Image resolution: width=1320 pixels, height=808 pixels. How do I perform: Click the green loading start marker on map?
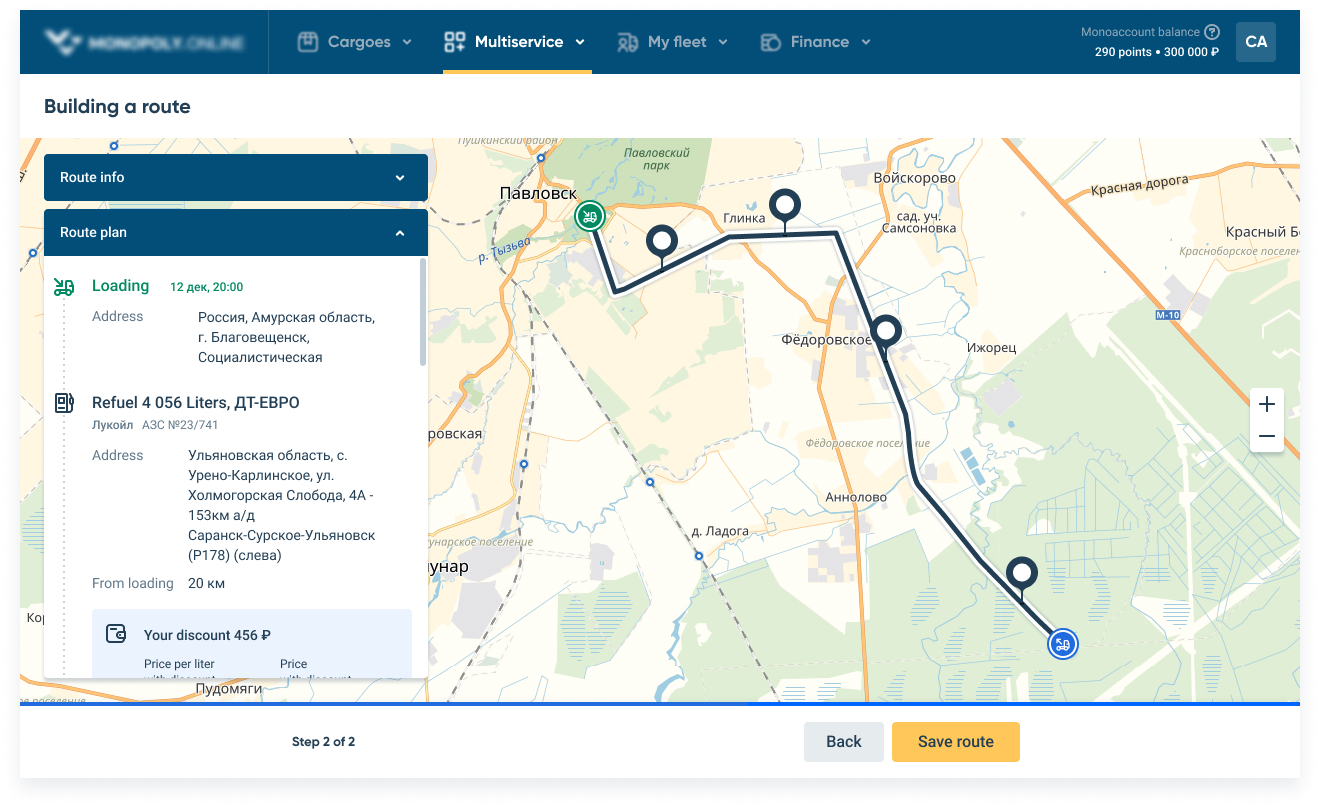[590, 216]
